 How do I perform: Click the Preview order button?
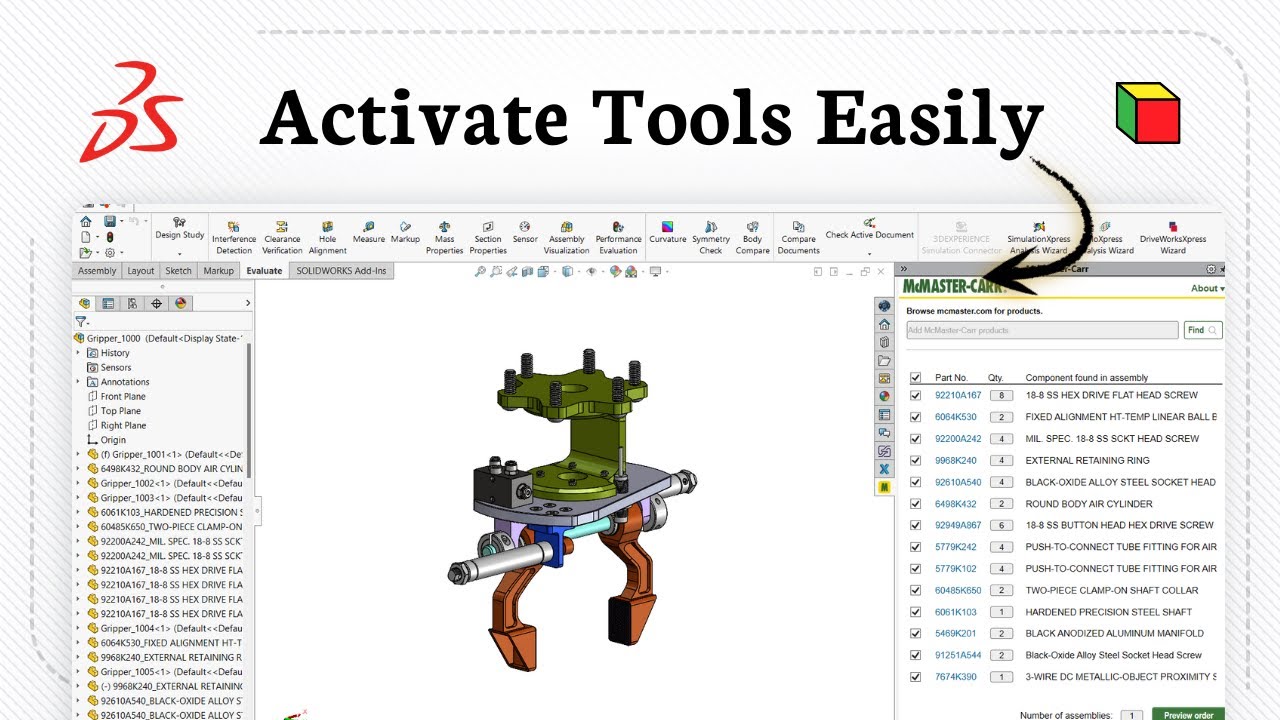(1188, 715)
